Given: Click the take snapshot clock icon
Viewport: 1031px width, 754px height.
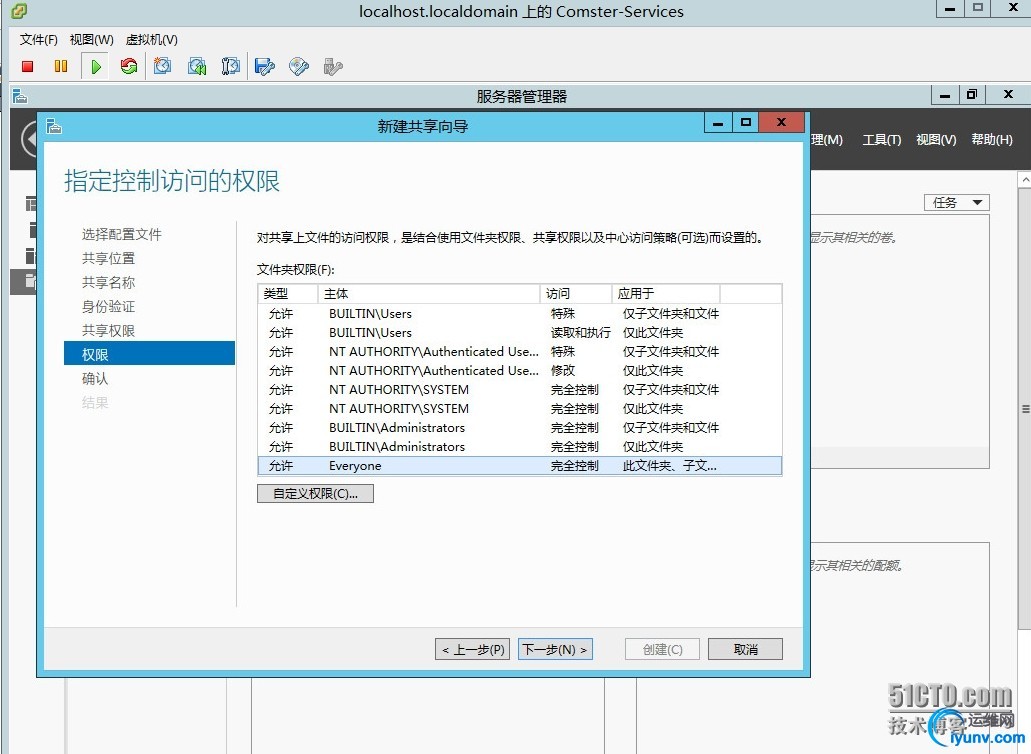Looking at the screenshot, I should 162,66.
